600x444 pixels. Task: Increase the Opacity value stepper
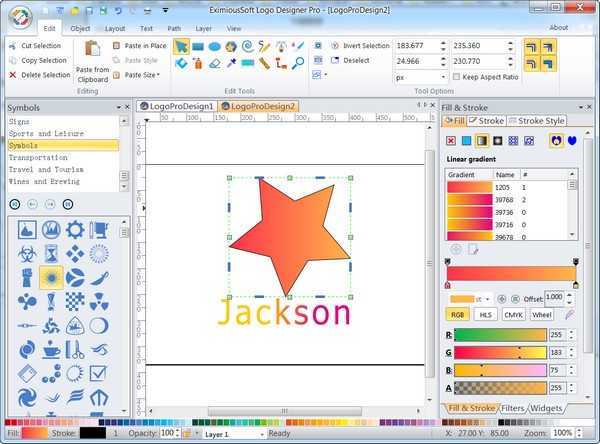coord(178,431)
